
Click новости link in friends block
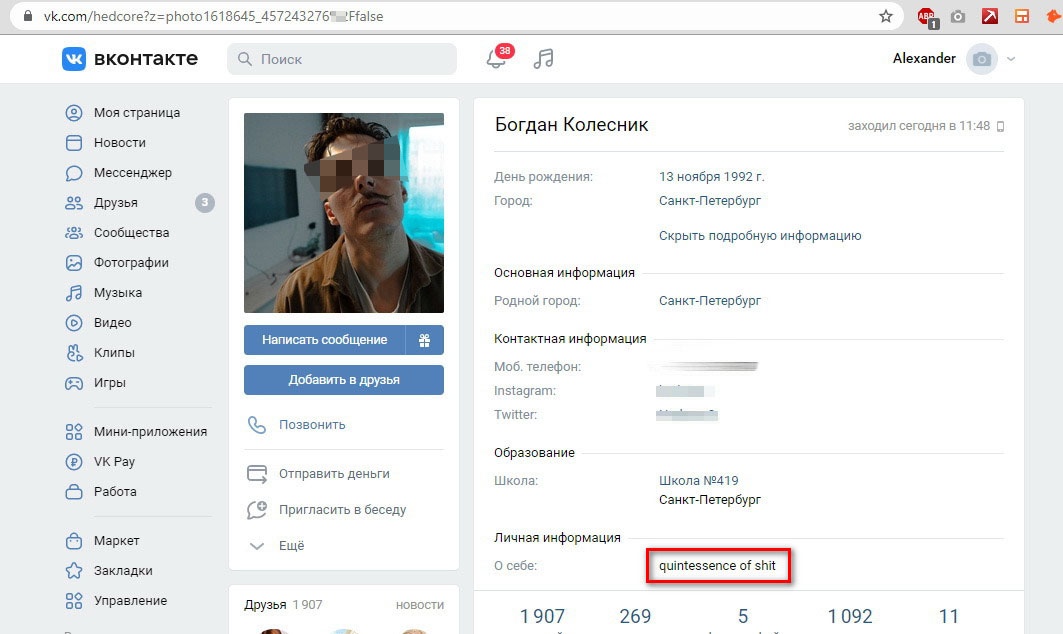[x=420, y=605]
